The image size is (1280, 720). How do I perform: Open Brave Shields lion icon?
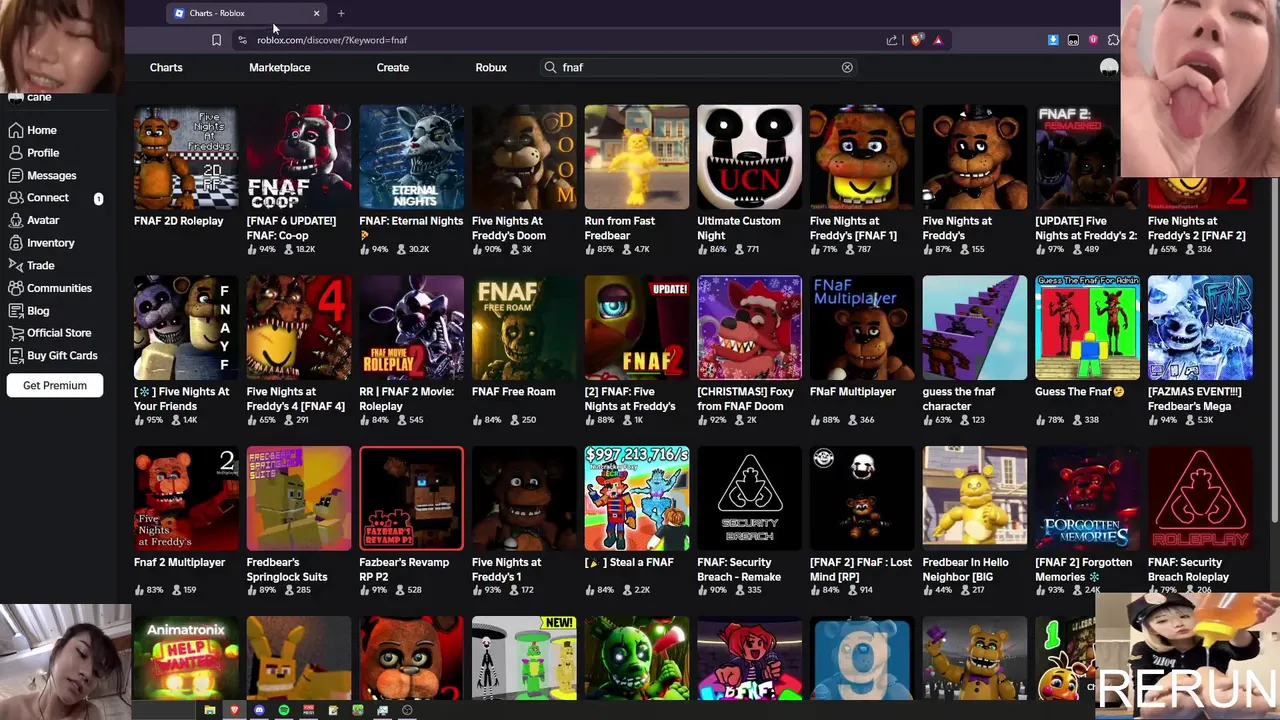pos(916,40)
